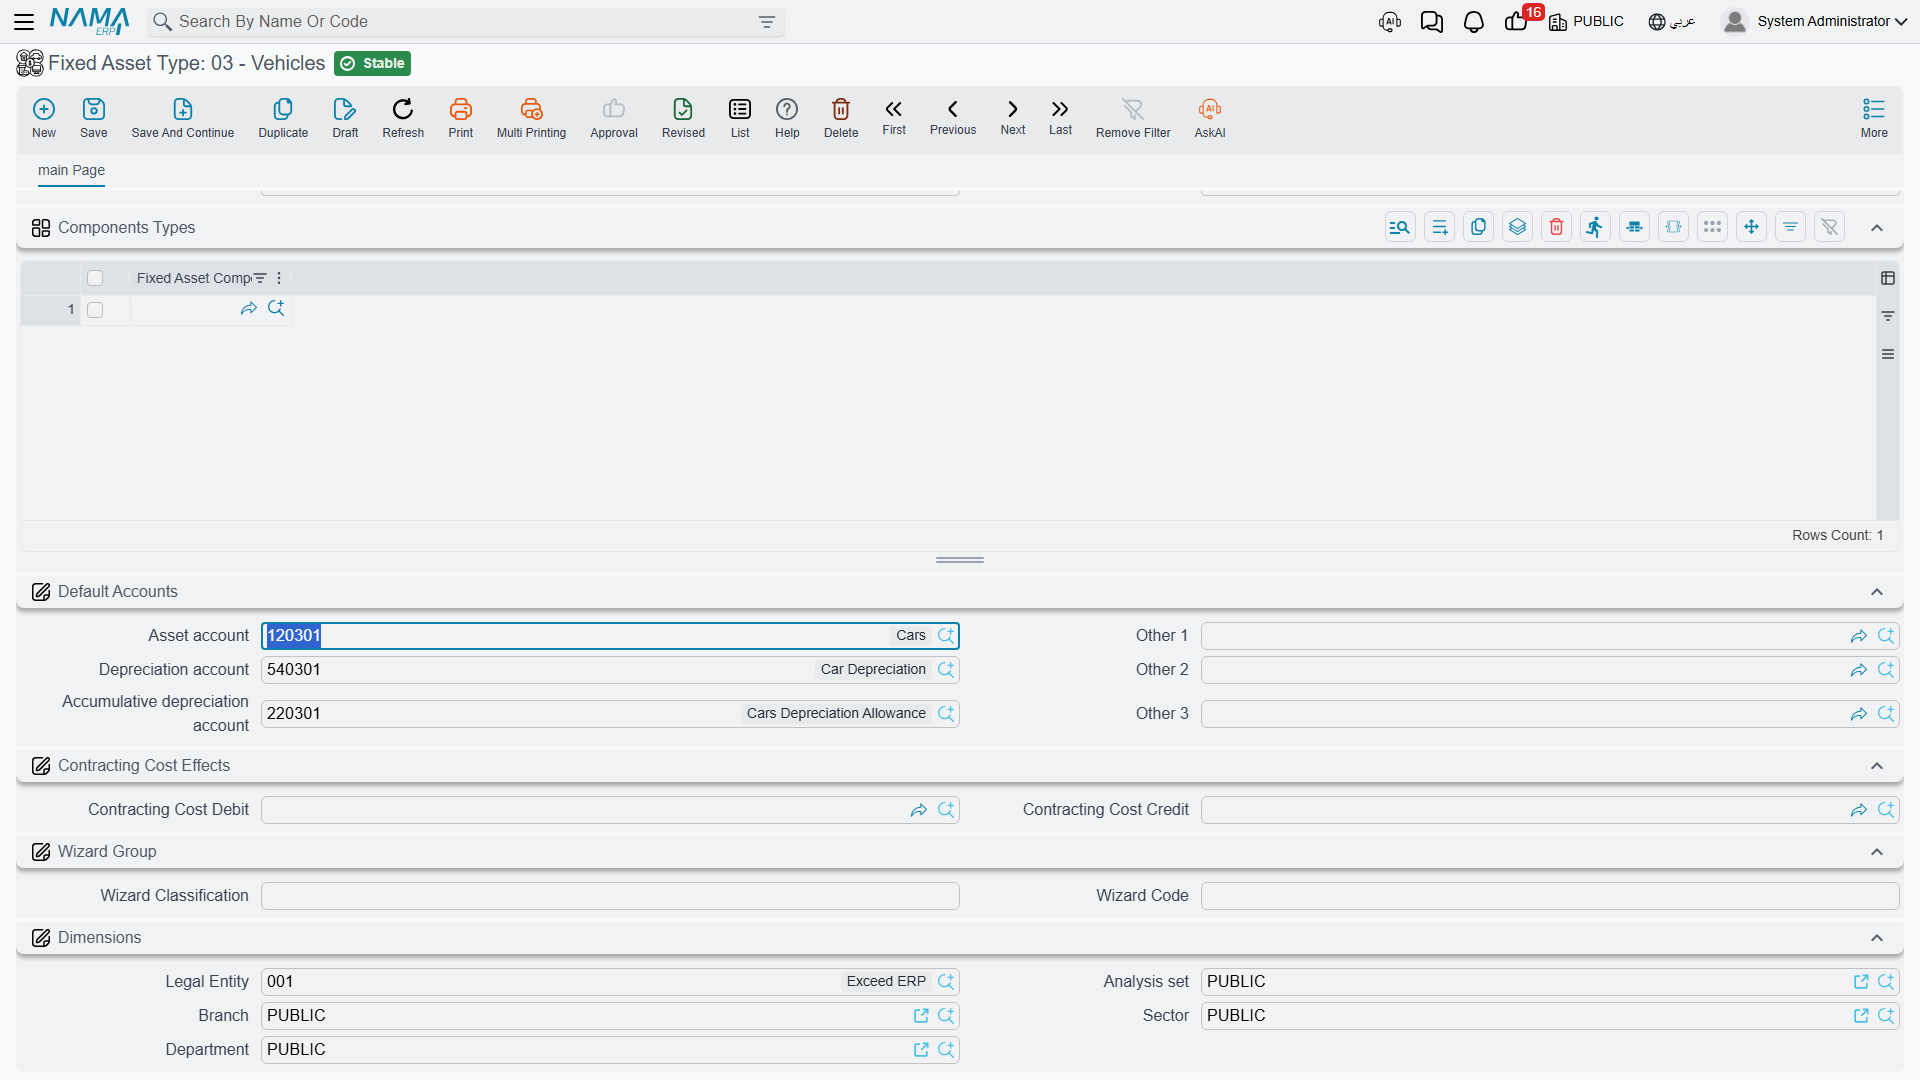Click the grid search icon in Components Types

[1400, 227]
